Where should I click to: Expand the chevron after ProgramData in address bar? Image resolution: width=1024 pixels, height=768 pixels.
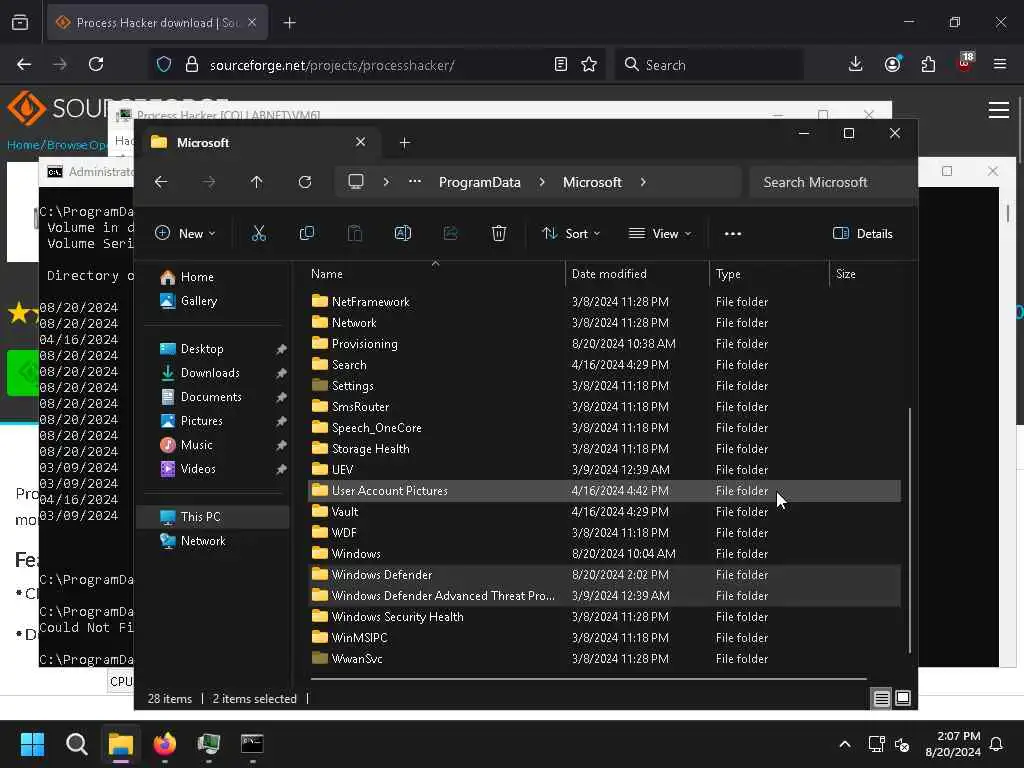pyautogui.click(x=542, y=182)
